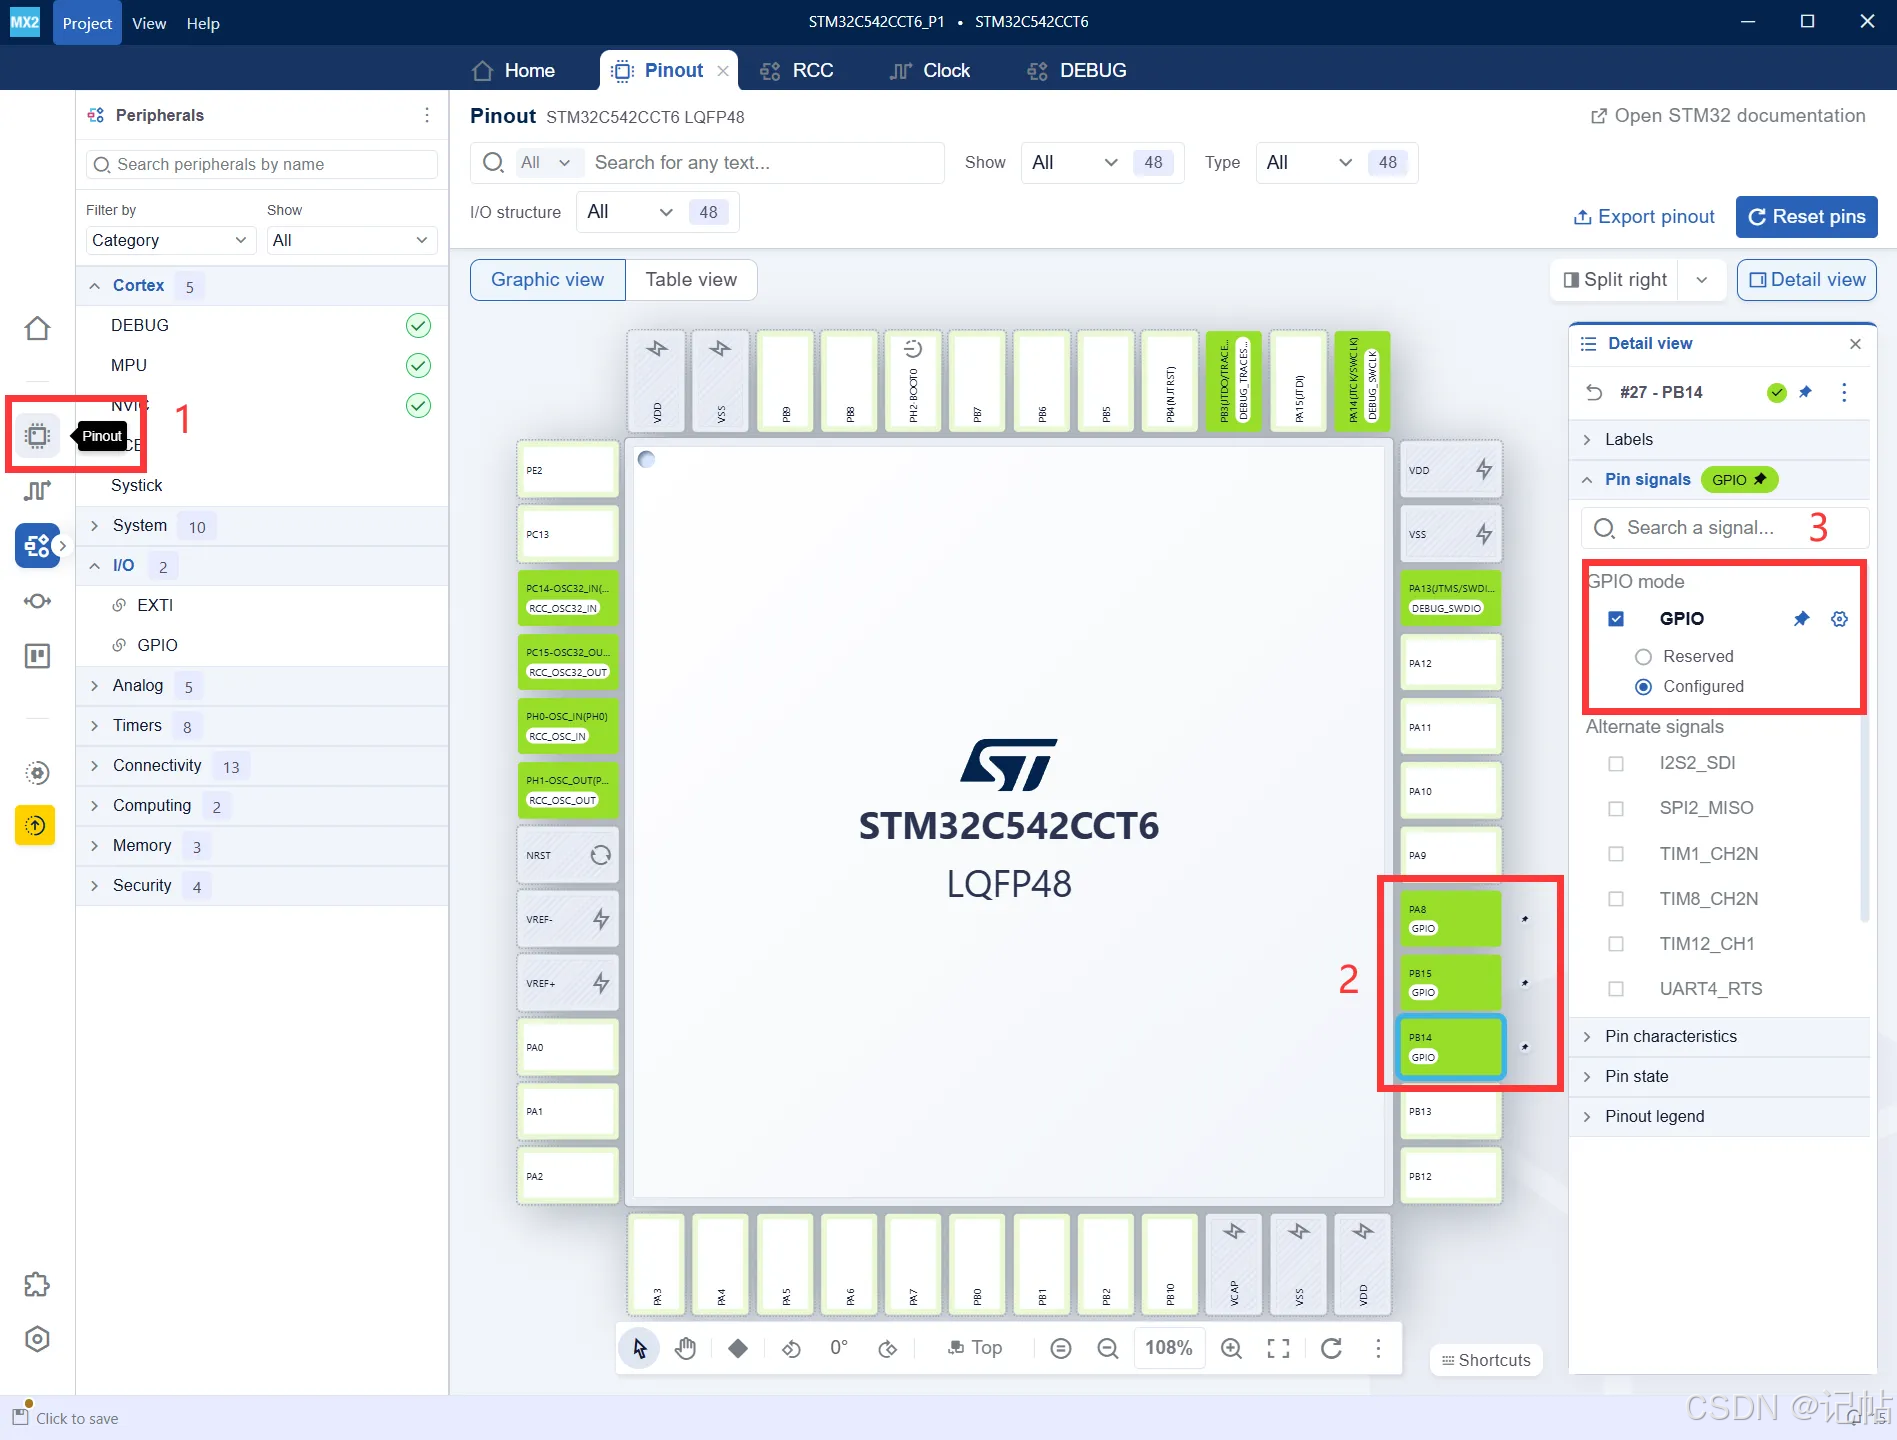Select the Configured radio button
This screenshot has width=1897, height=1440.
1643,687
